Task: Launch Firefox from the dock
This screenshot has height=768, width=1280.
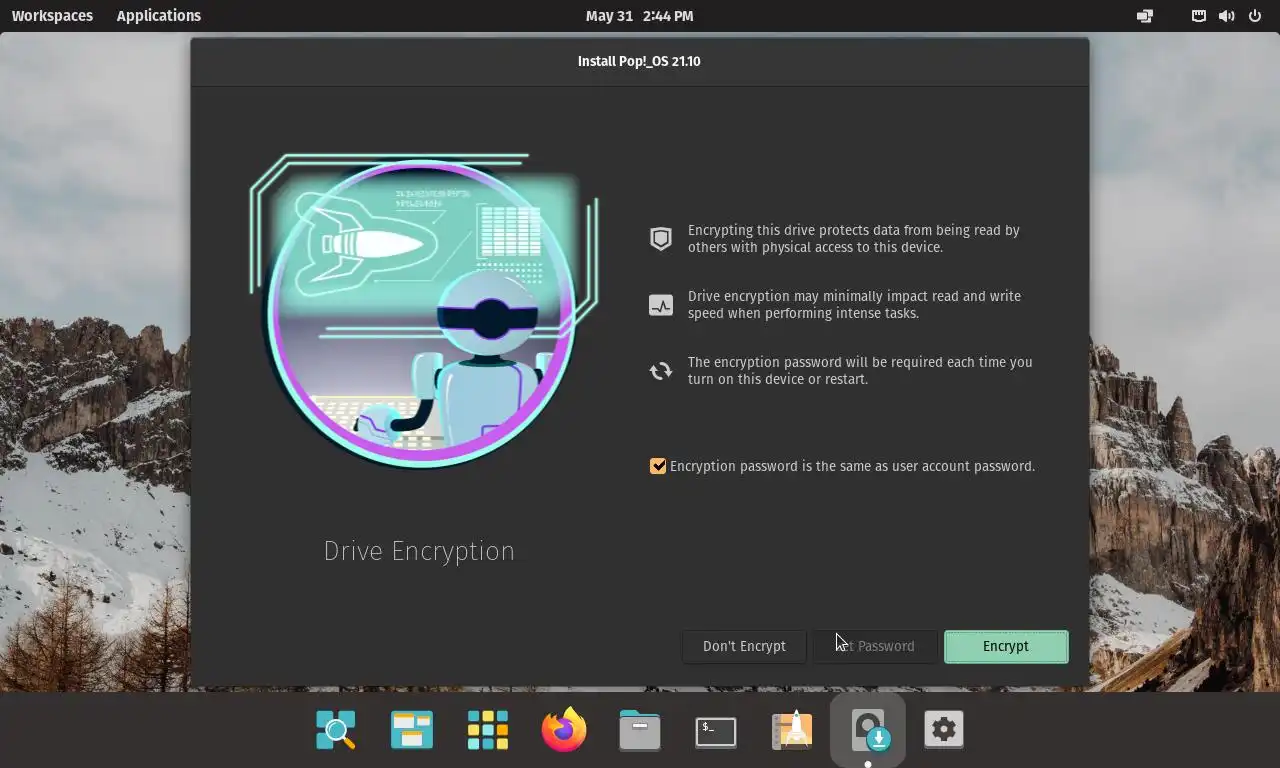Action: (564, 730)
